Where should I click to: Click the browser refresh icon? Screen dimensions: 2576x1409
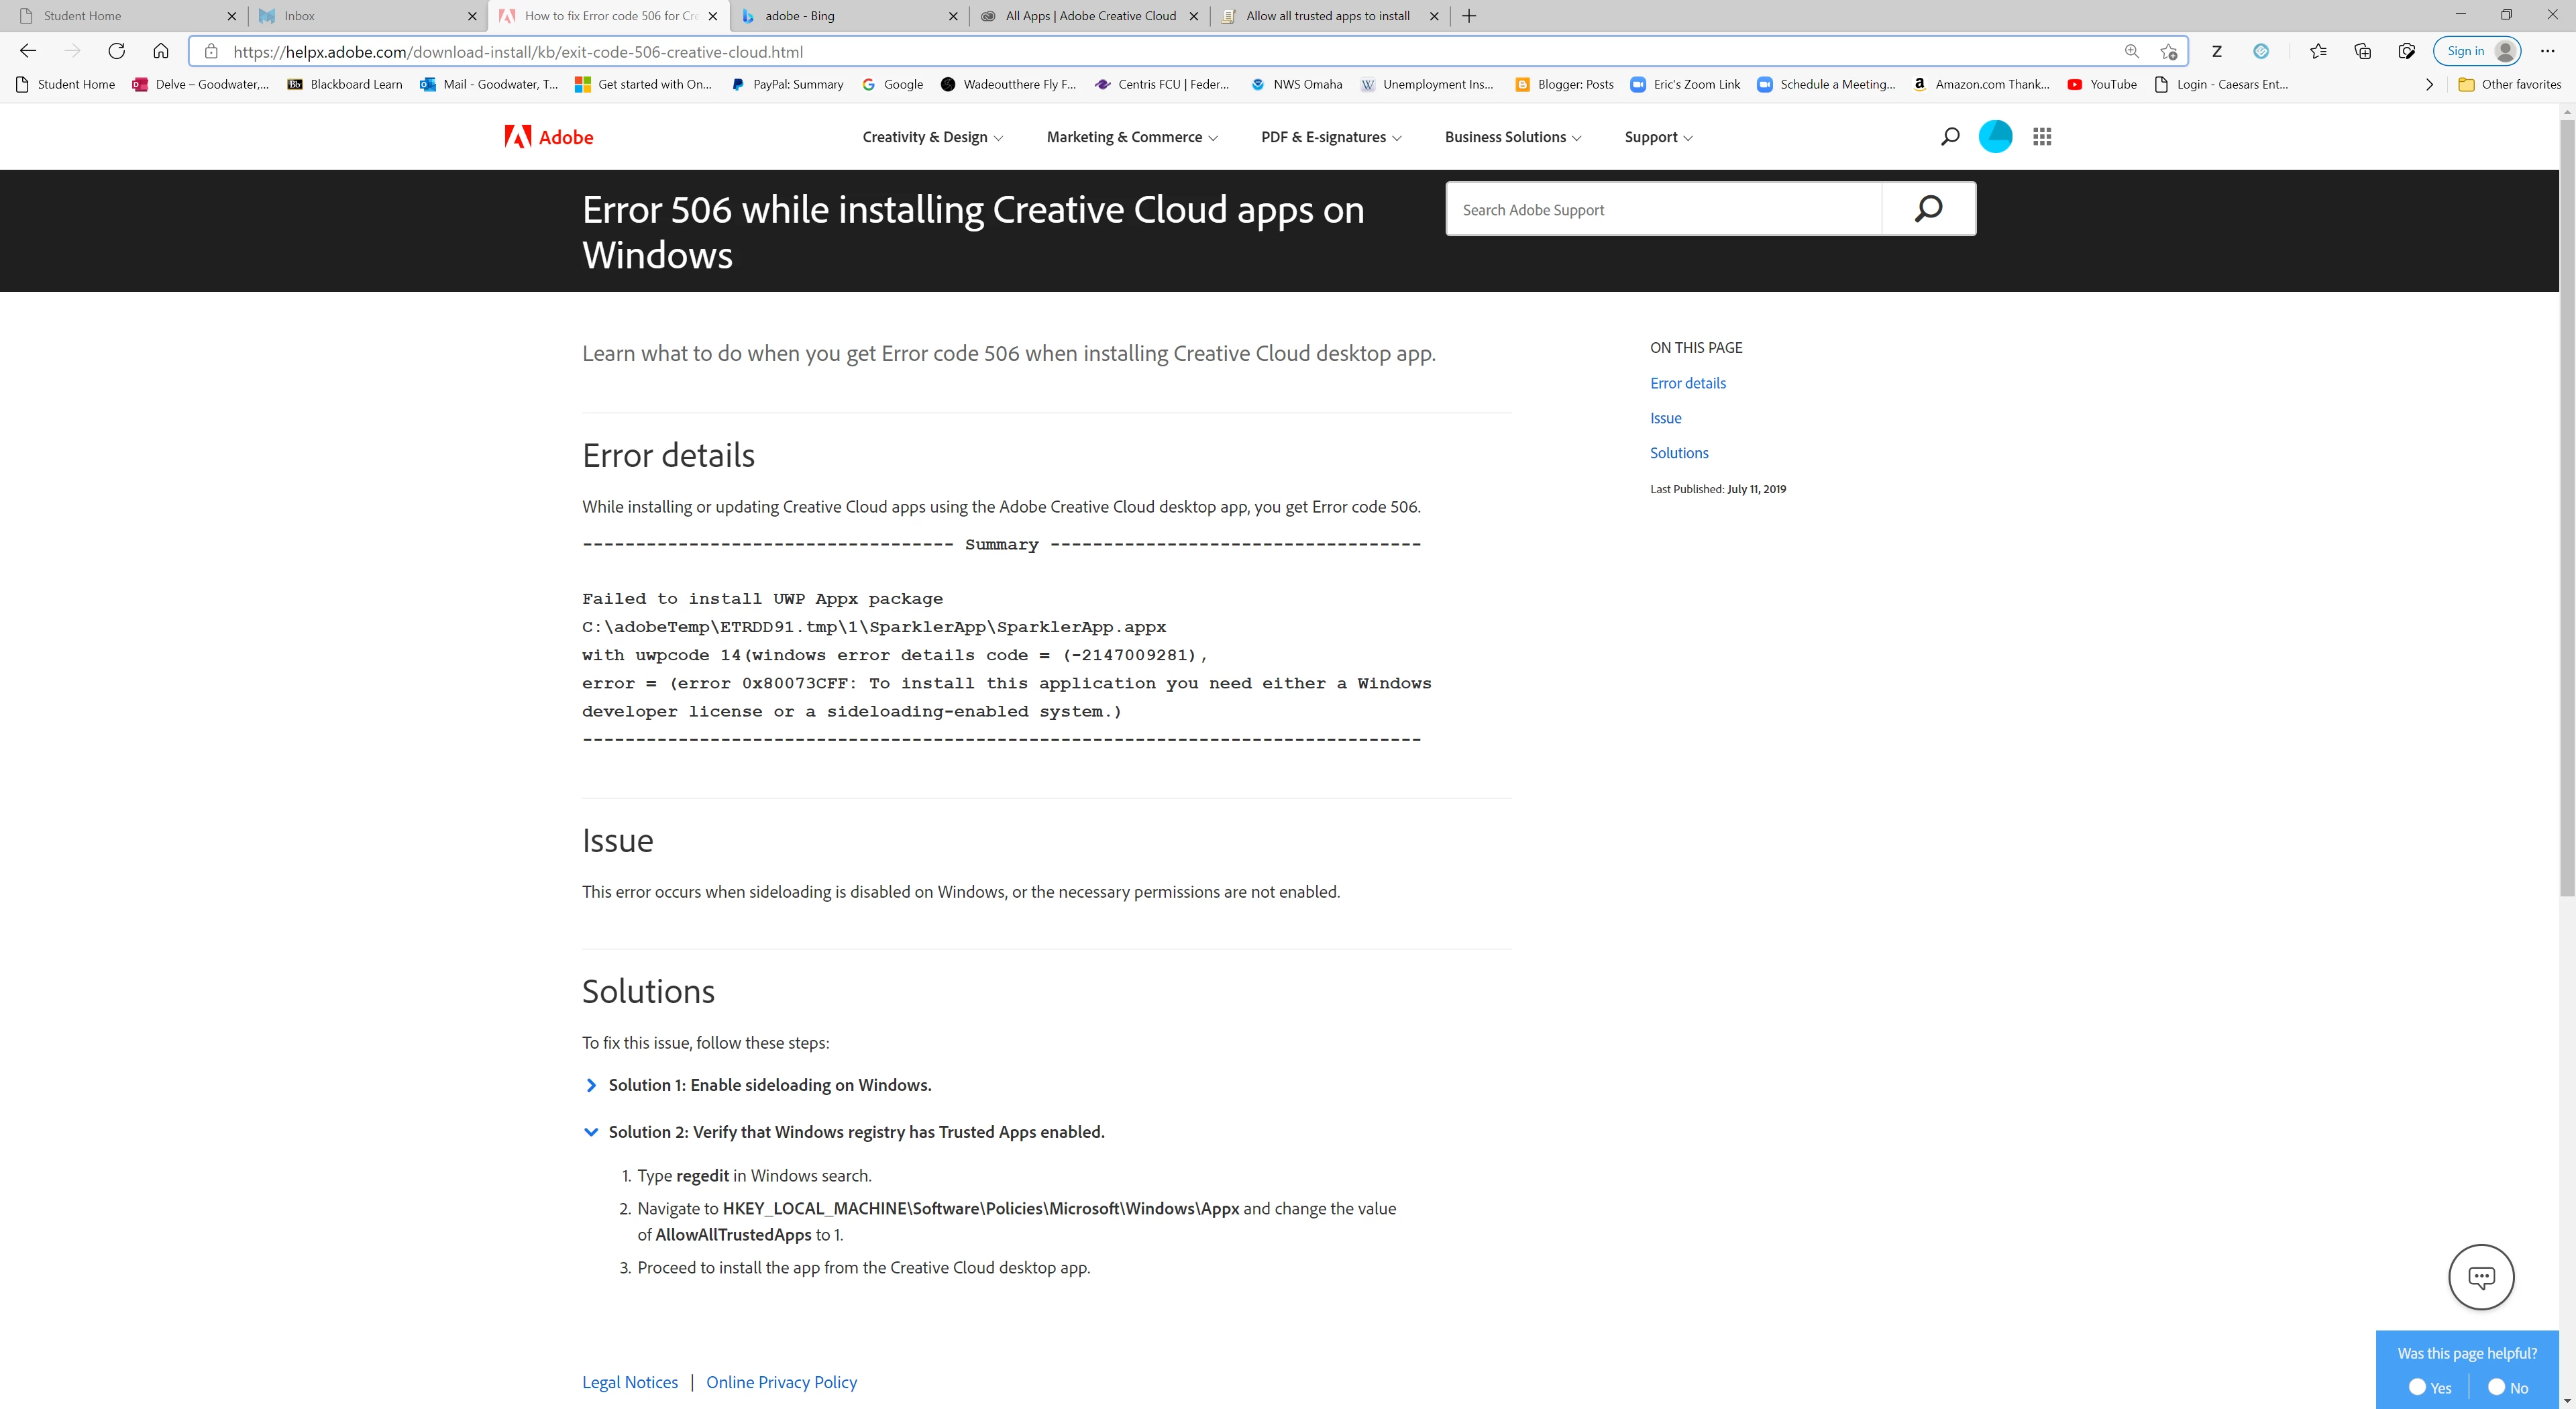point(117,51)
